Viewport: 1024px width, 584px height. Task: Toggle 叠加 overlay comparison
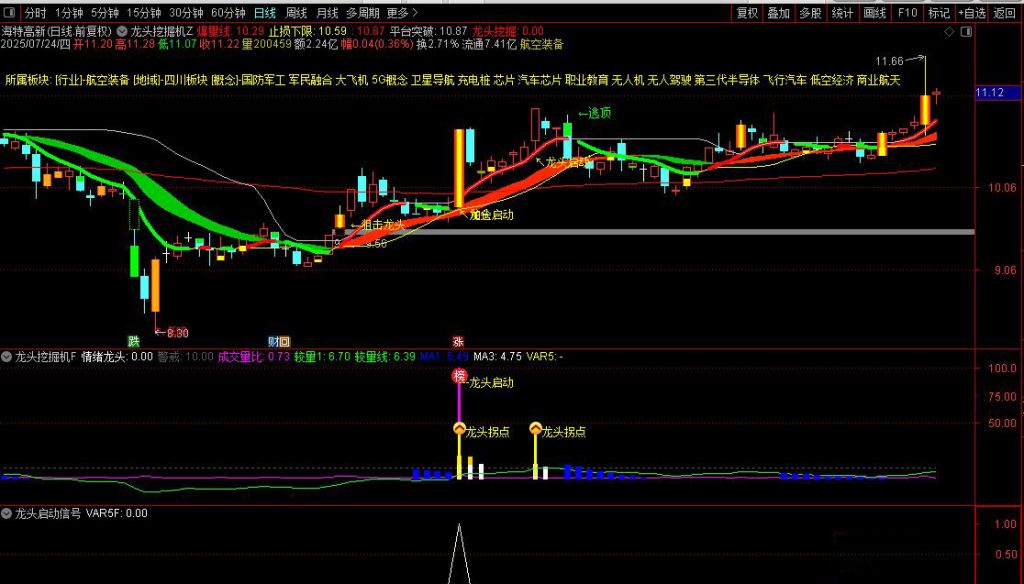point(779,13)
